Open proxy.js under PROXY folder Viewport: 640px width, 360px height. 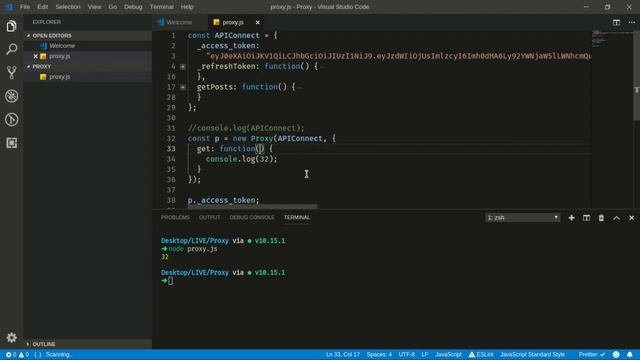[x=88, y=77]
